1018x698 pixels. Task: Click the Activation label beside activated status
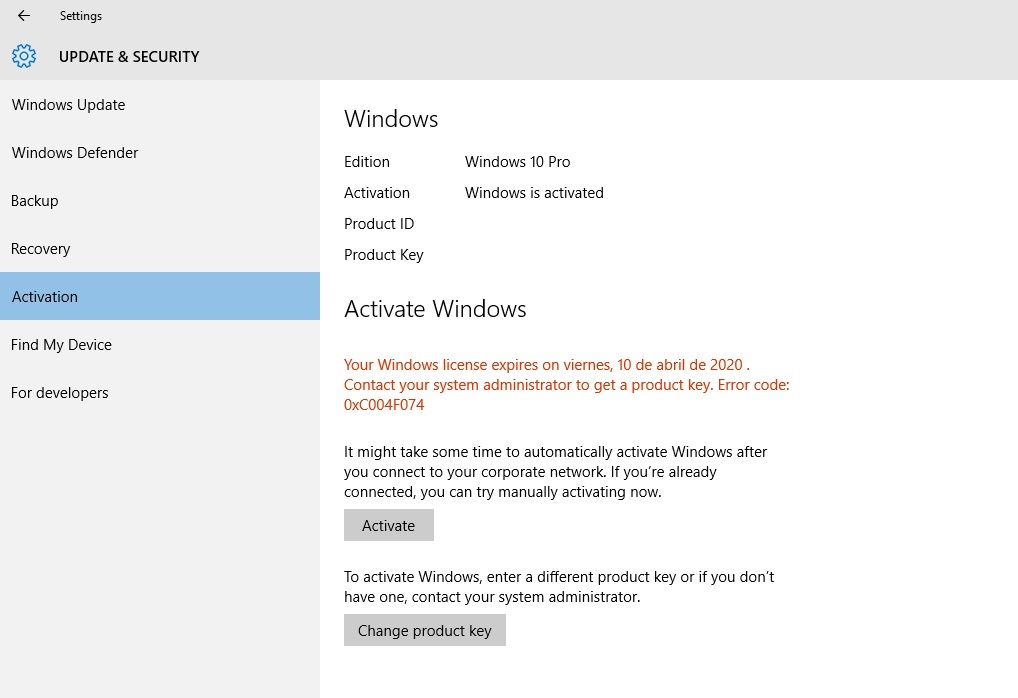coord(377,193)
